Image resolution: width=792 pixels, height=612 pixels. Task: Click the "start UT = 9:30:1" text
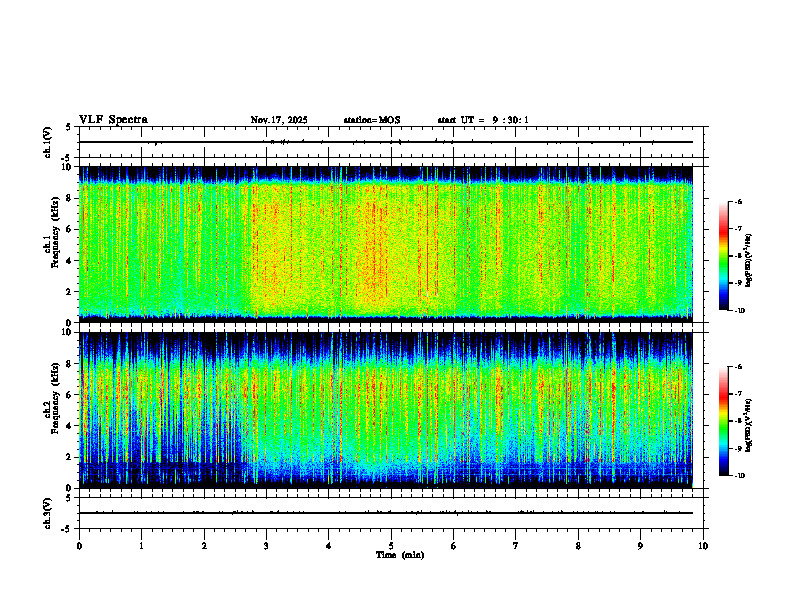coord(483,120)
